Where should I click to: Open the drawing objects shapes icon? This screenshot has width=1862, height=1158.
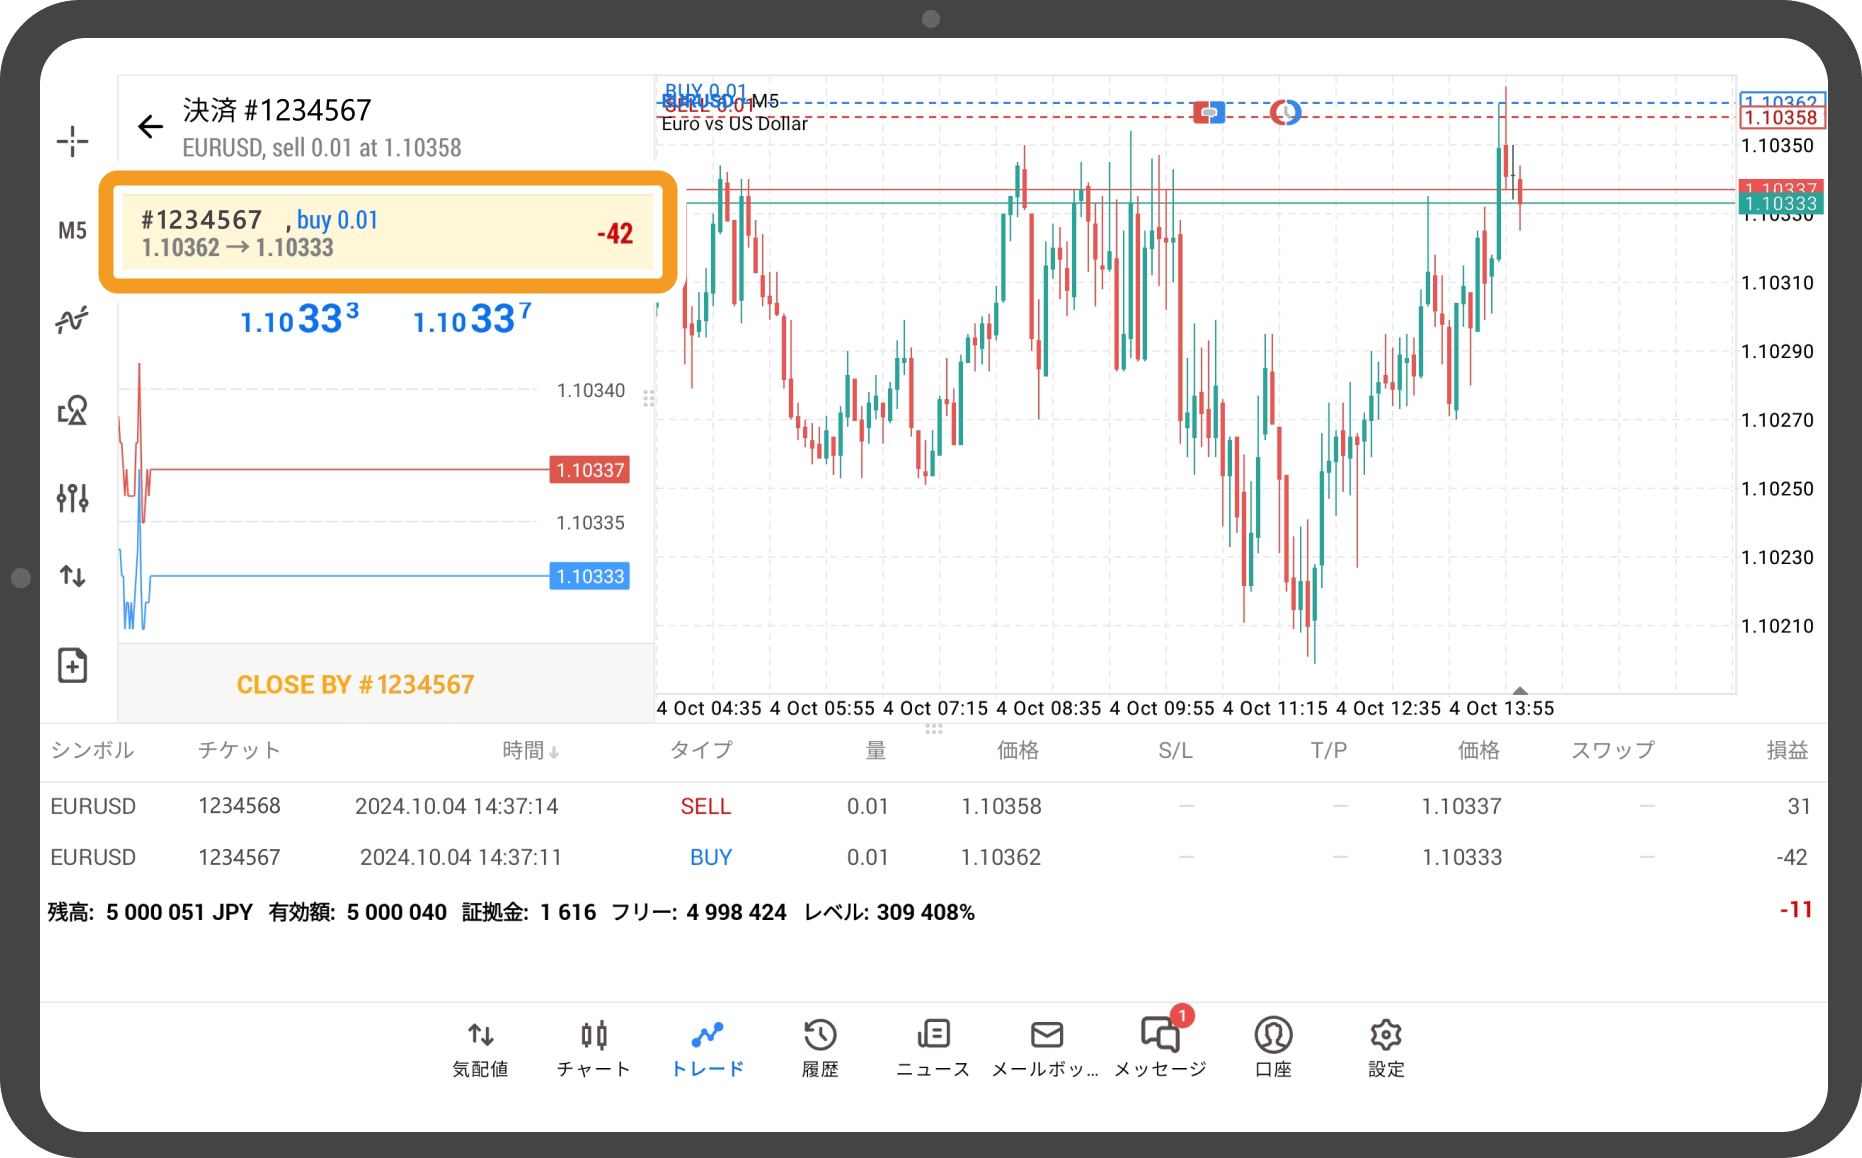point(72,410)
